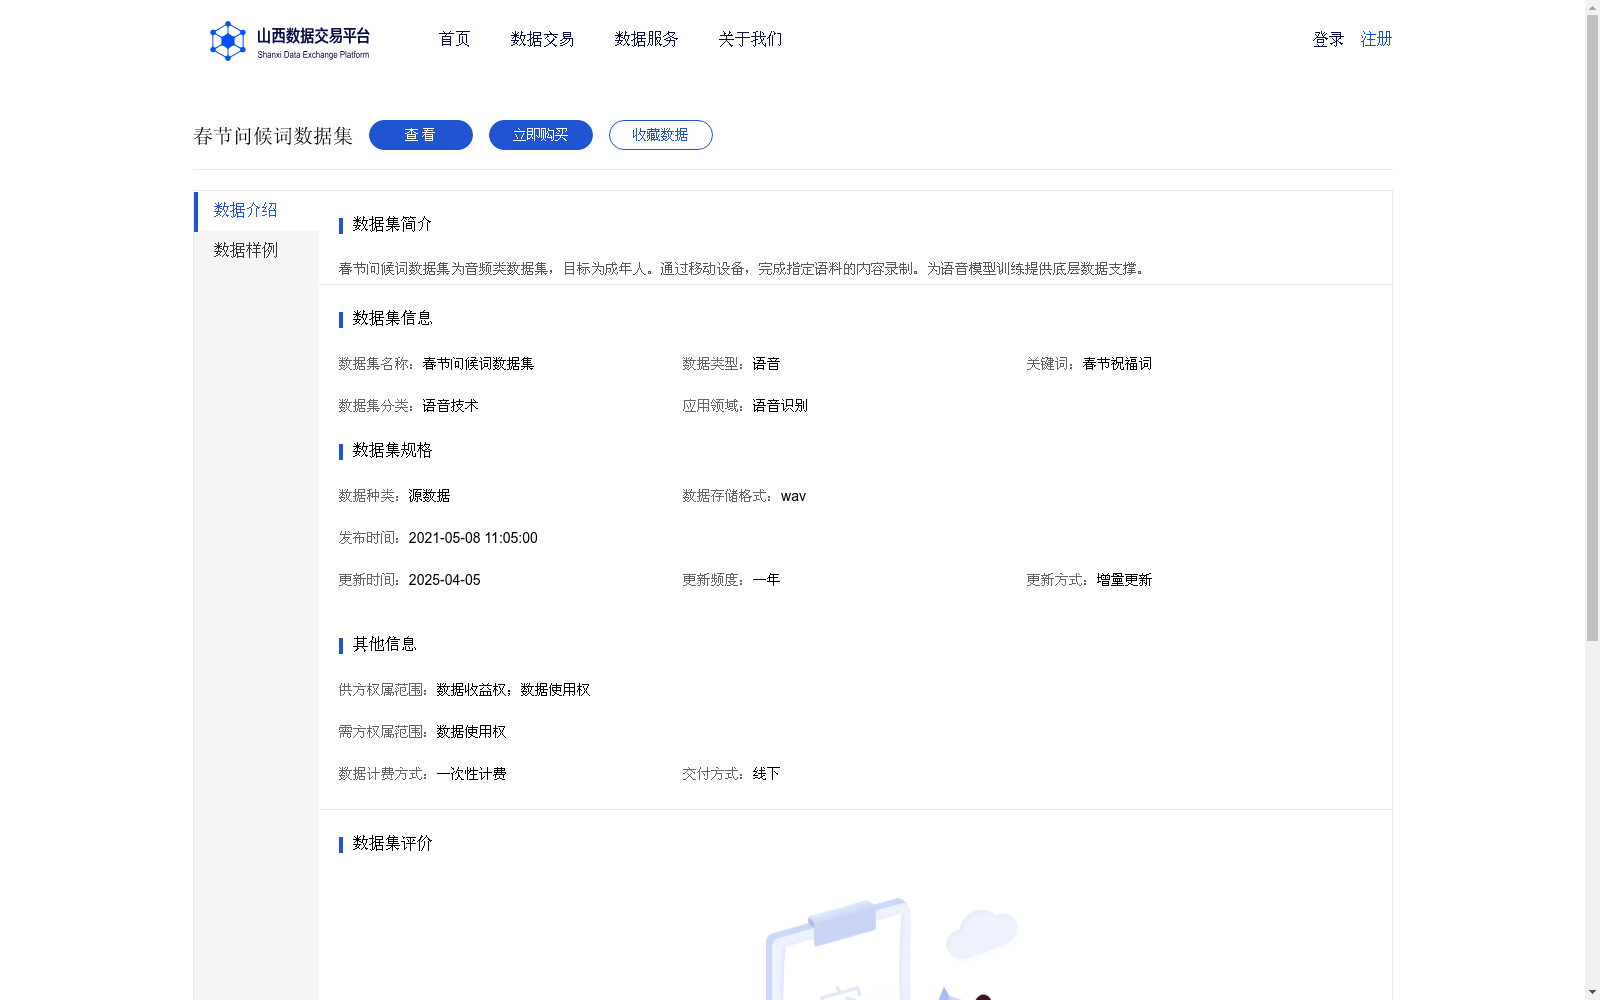Click the publish time 2021-05-08 11:05:00

(x=473, y=538)
